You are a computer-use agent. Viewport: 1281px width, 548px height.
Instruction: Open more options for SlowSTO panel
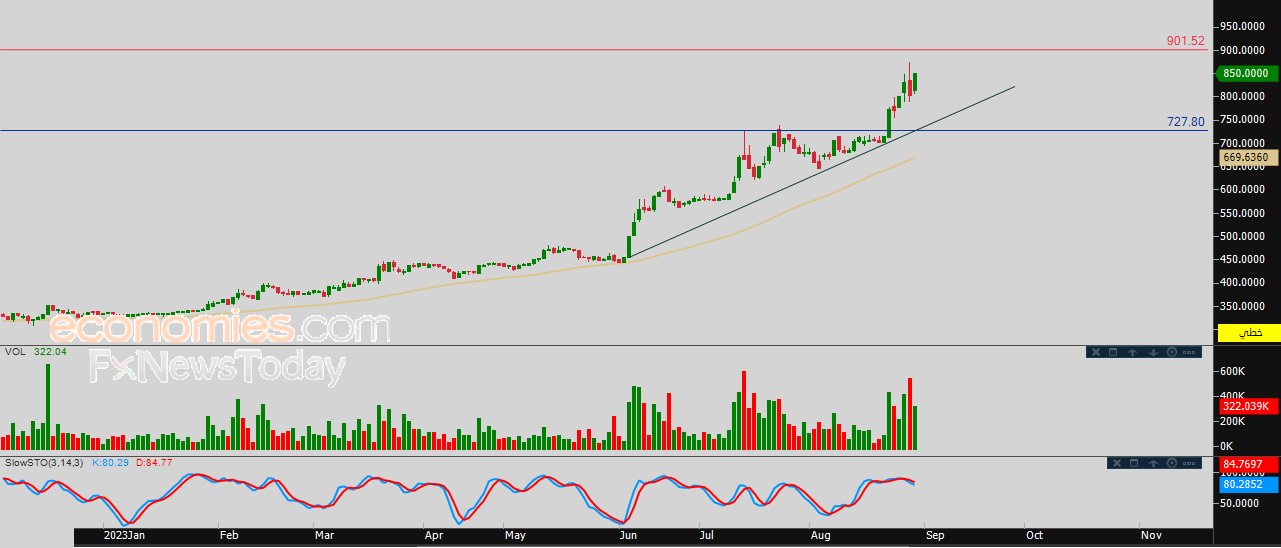click(1189, 463)
